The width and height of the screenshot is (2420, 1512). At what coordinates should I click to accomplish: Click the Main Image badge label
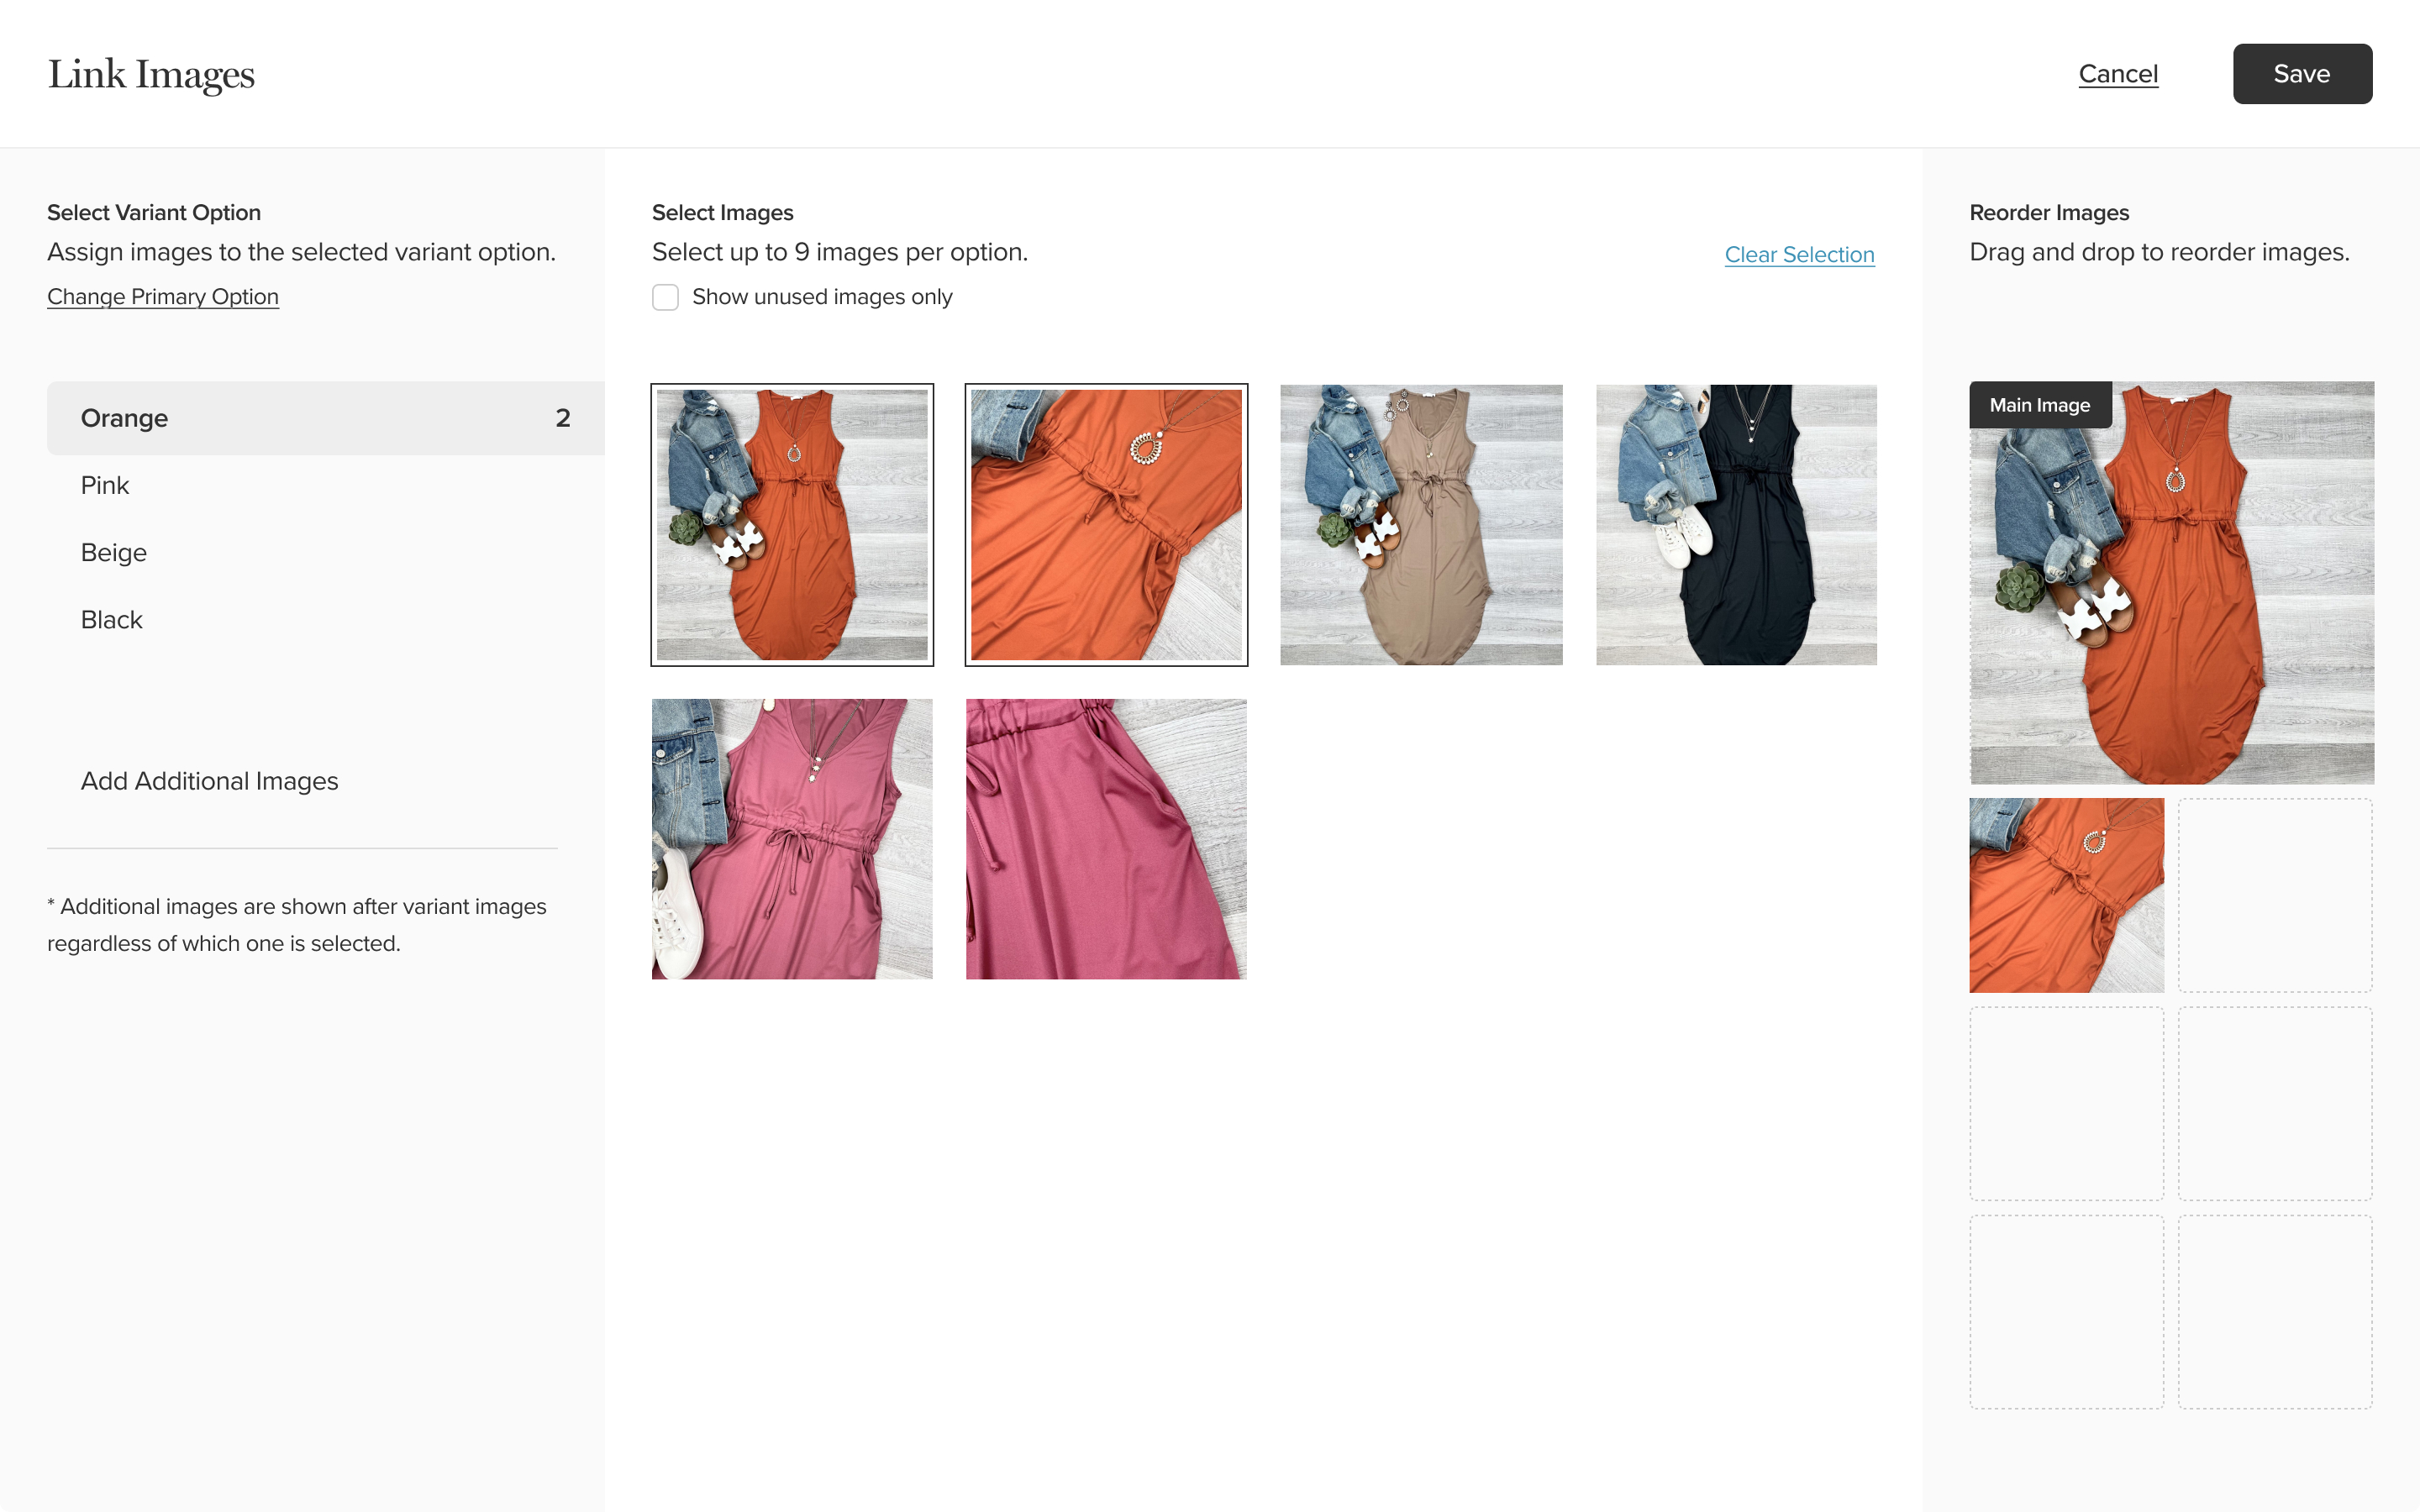pos(2040,405)
